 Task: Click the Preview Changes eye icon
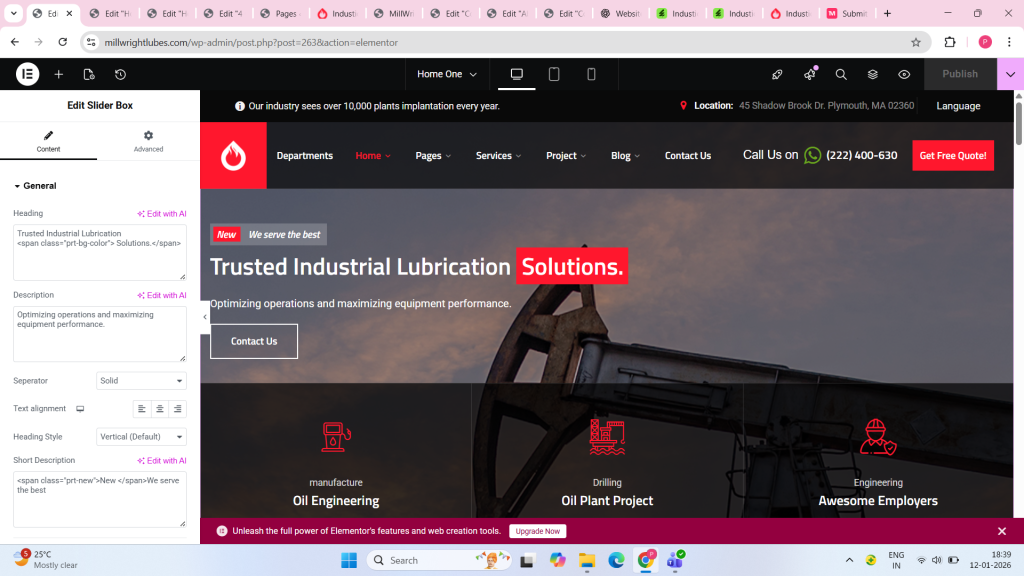point(904,74)
